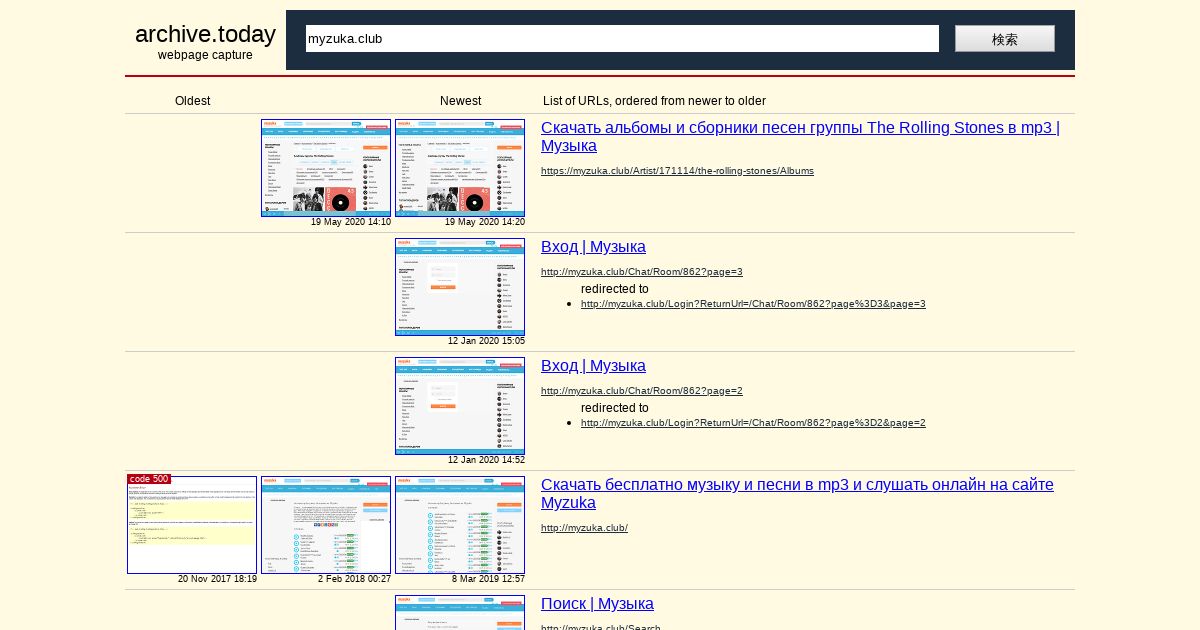Open the snapshot thumbnail dated 12 Jan 2020 14:52

(460, 406)
